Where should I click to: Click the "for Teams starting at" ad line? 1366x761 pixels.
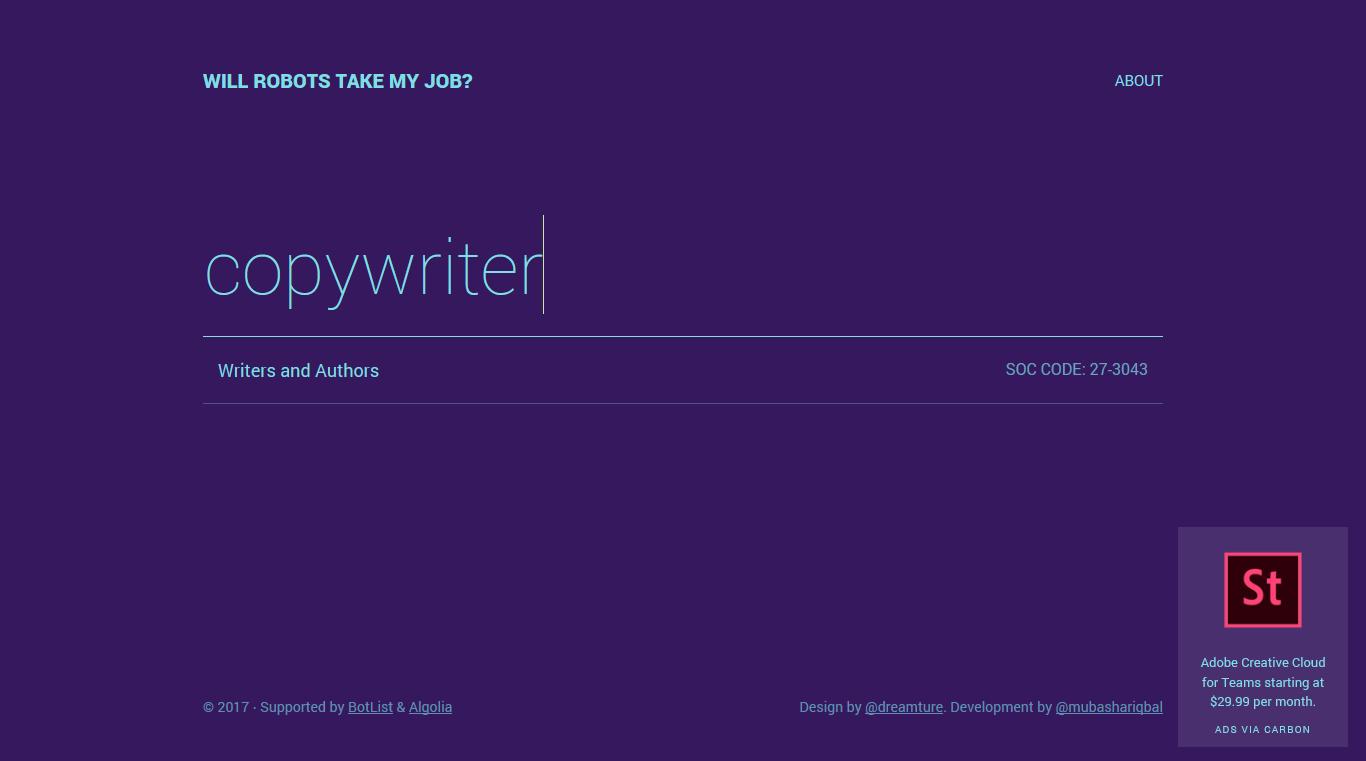(x=1262, y=683)
